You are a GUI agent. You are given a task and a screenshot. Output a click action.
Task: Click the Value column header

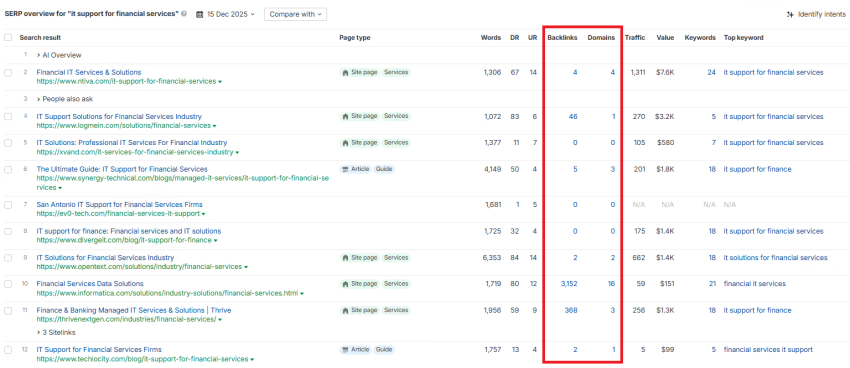point(665,38)
